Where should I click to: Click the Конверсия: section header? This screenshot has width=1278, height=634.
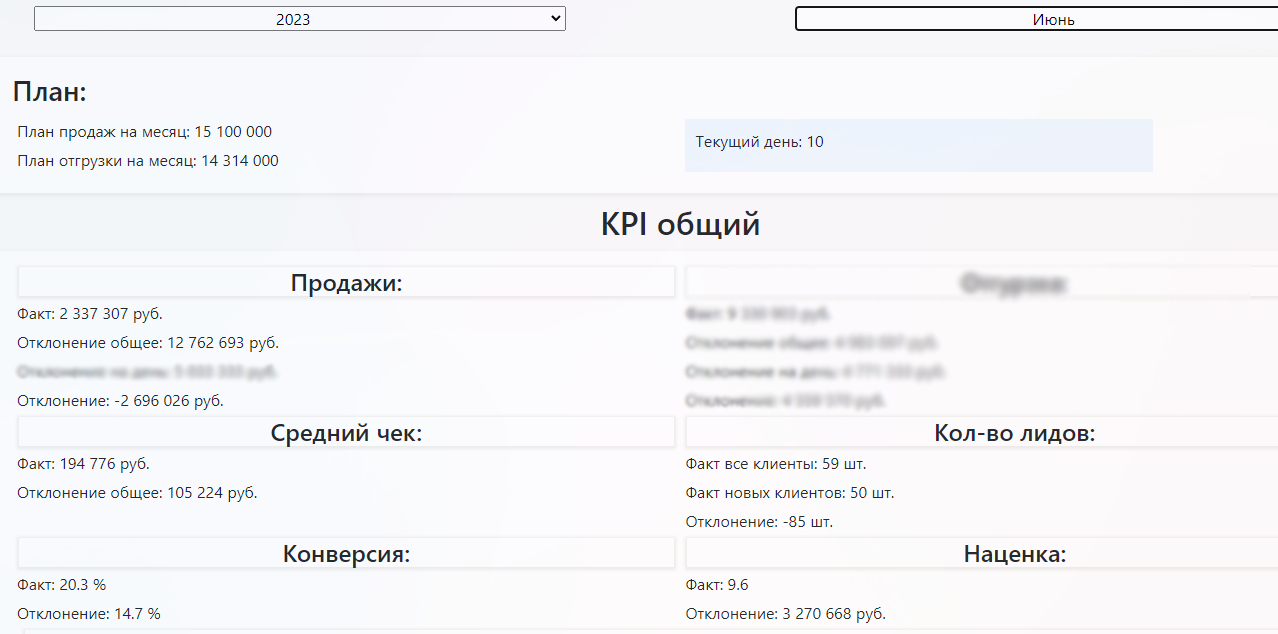[346, 553]
